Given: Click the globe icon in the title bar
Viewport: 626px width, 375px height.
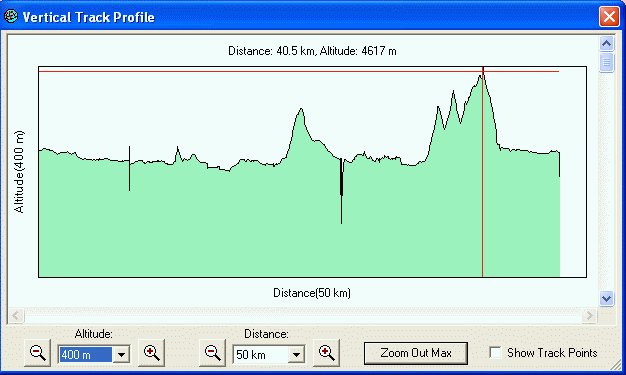Looking at the screenshot, I should coord(11,16).
